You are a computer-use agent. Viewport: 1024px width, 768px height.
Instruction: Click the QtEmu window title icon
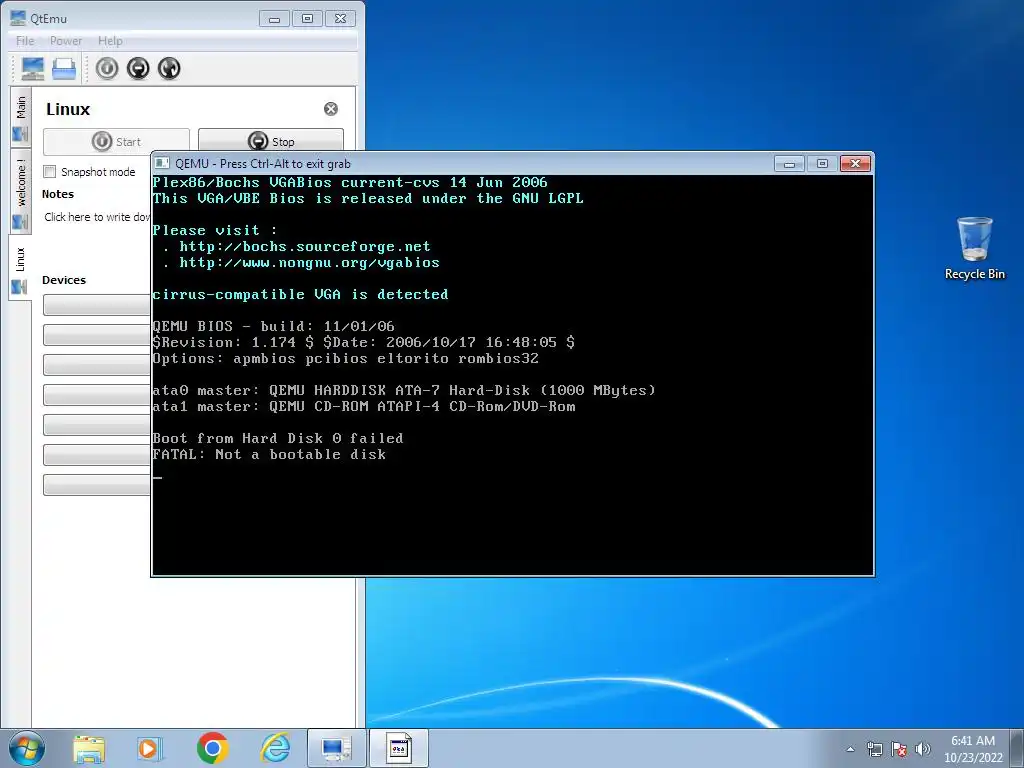(x=18, y=18)
